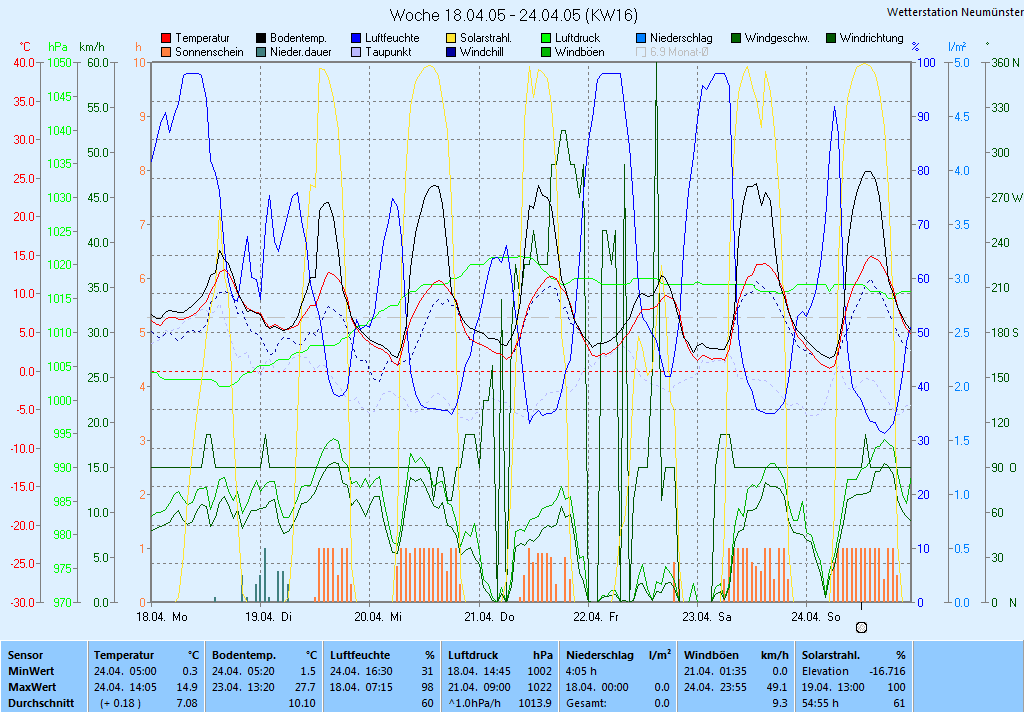Click the chart title Woche 18.04.05 - 24.04.05 (KW16)
Viewport: 1024px width, 712px height.
[x=513, y=15]
